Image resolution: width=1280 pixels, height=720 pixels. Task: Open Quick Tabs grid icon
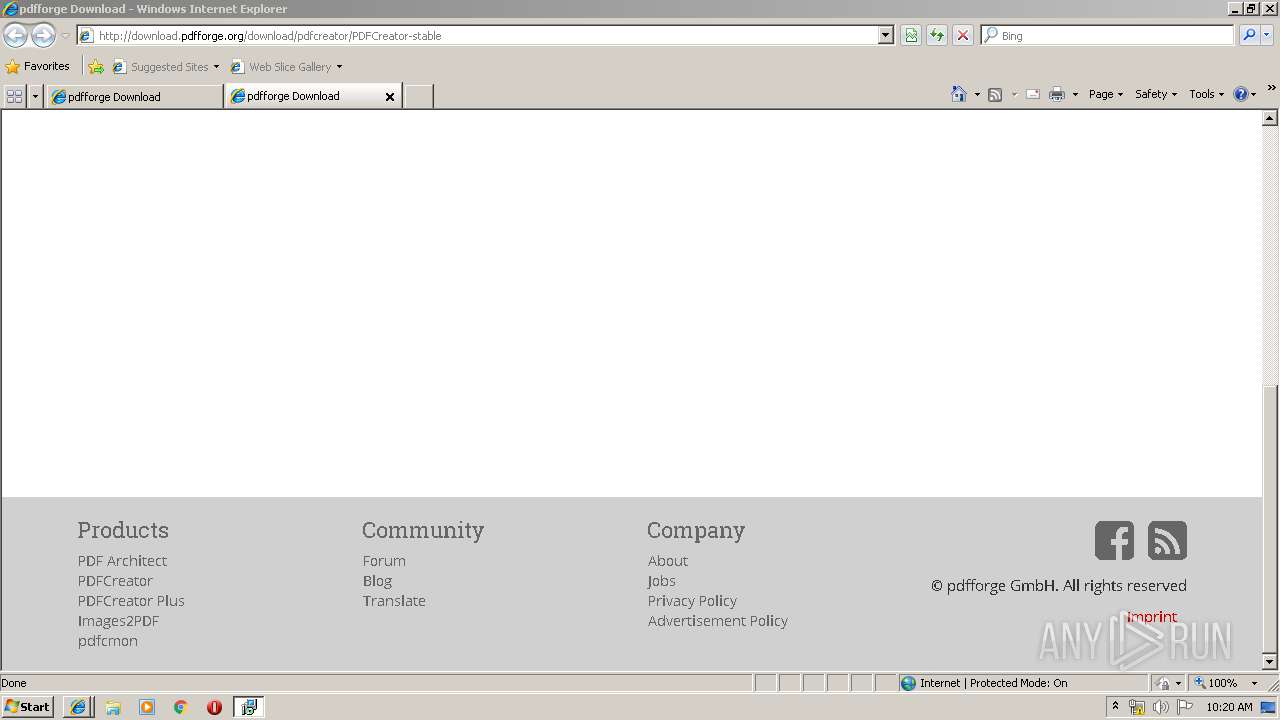point(14,96)
